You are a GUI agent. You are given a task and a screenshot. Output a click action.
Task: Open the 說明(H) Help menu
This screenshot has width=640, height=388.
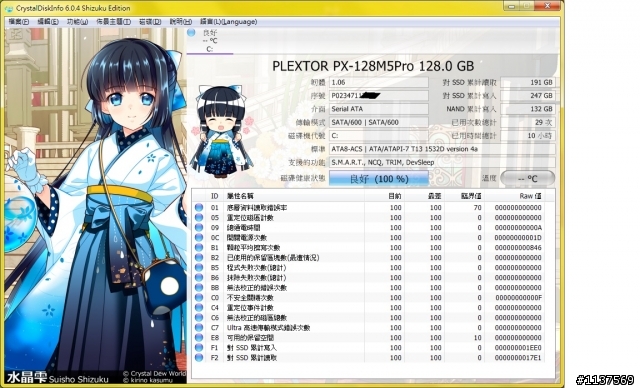pyautogui.click(x=180, y=22)
